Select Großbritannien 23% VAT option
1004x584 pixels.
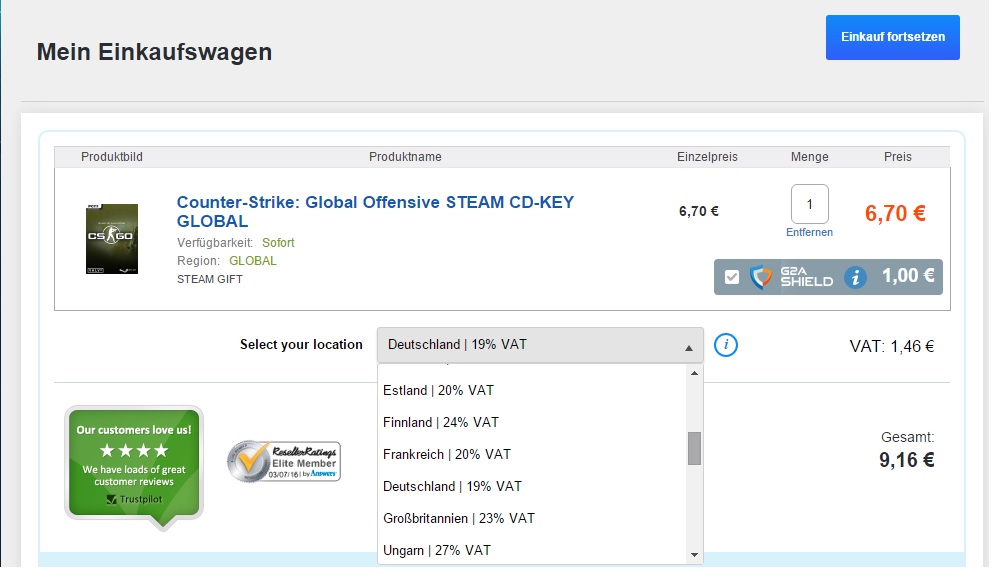point(532,518)
